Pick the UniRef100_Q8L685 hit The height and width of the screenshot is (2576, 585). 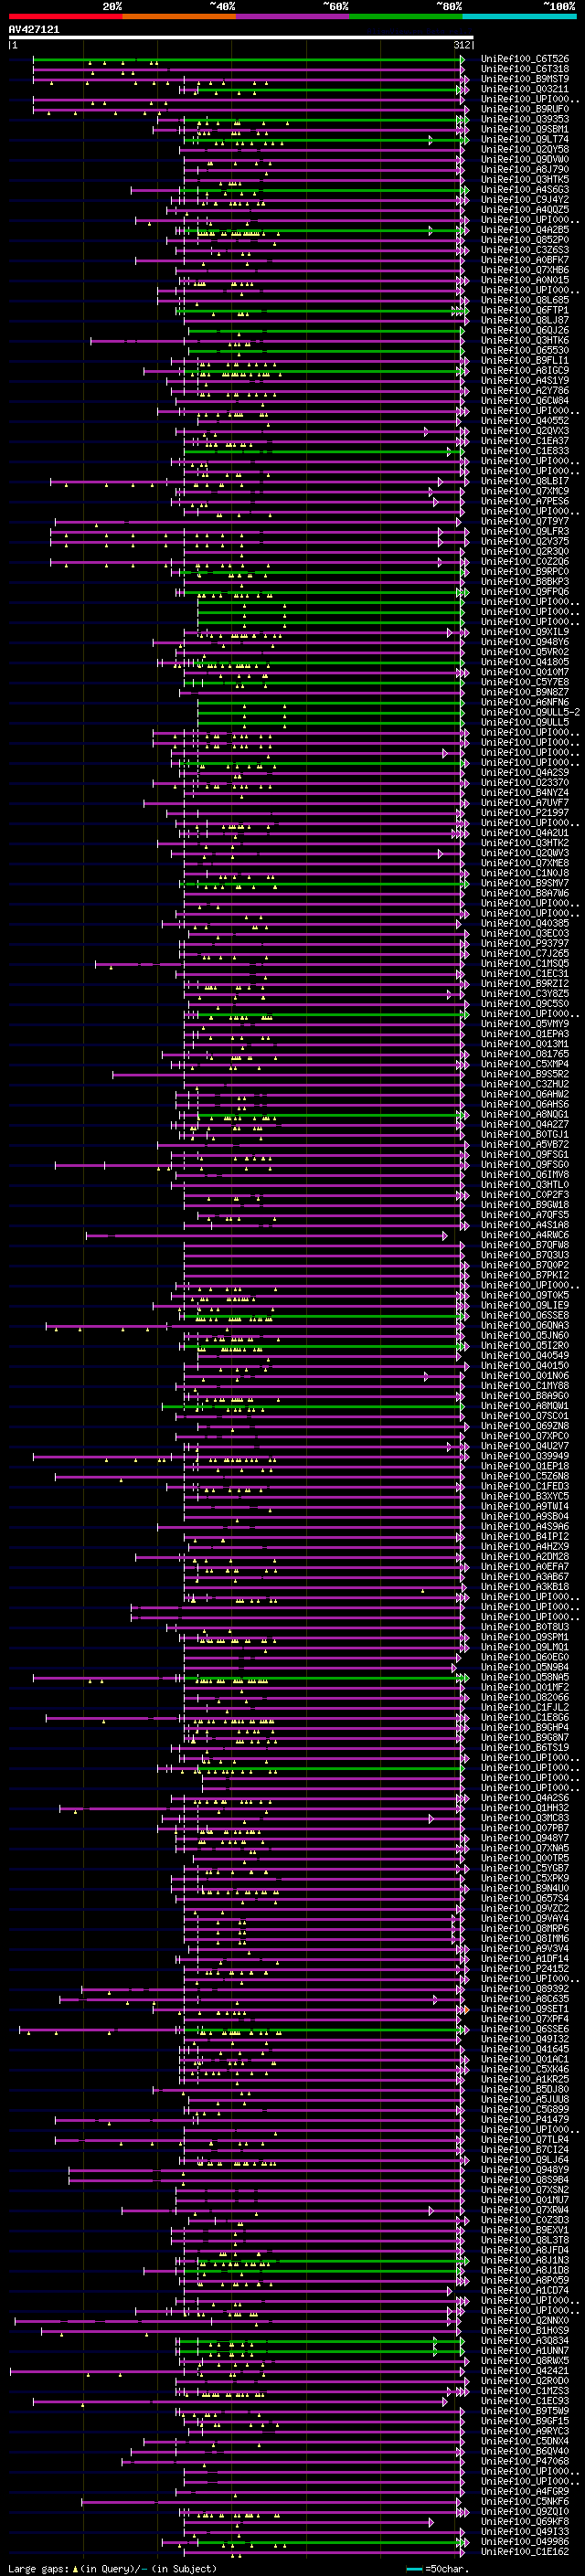525,301
